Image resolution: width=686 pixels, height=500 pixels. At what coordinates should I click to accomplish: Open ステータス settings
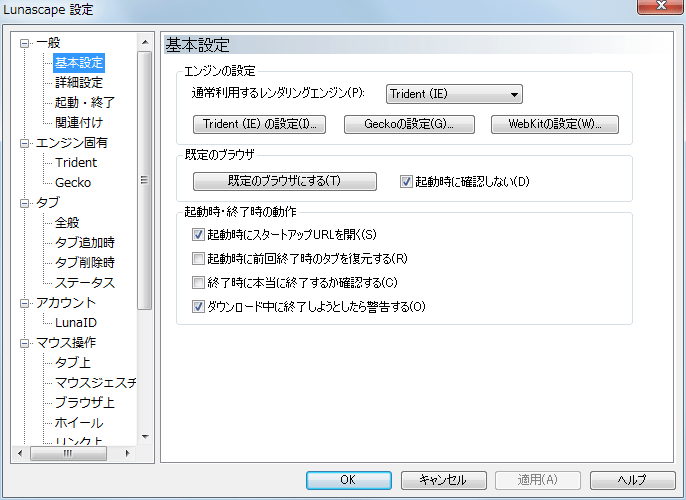coord(85,283)
